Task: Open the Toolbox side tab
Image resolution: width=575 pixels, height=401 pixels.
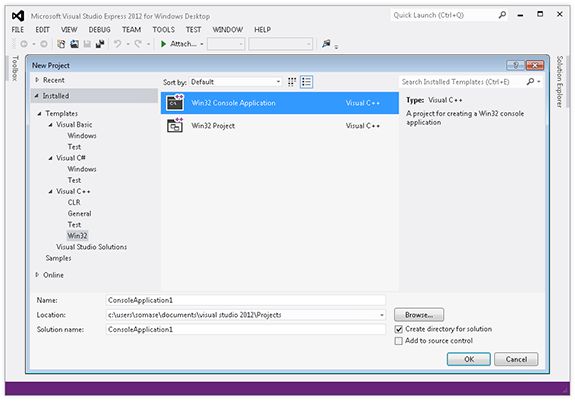Action: (x=15, y=68)
